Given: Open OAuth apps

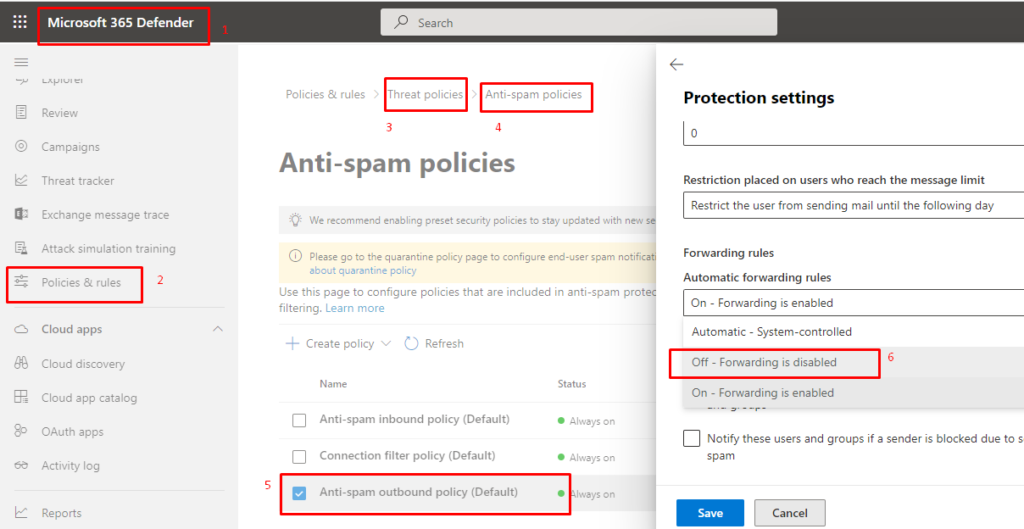Looking at the screenshot, I should (x=72, y=432).
